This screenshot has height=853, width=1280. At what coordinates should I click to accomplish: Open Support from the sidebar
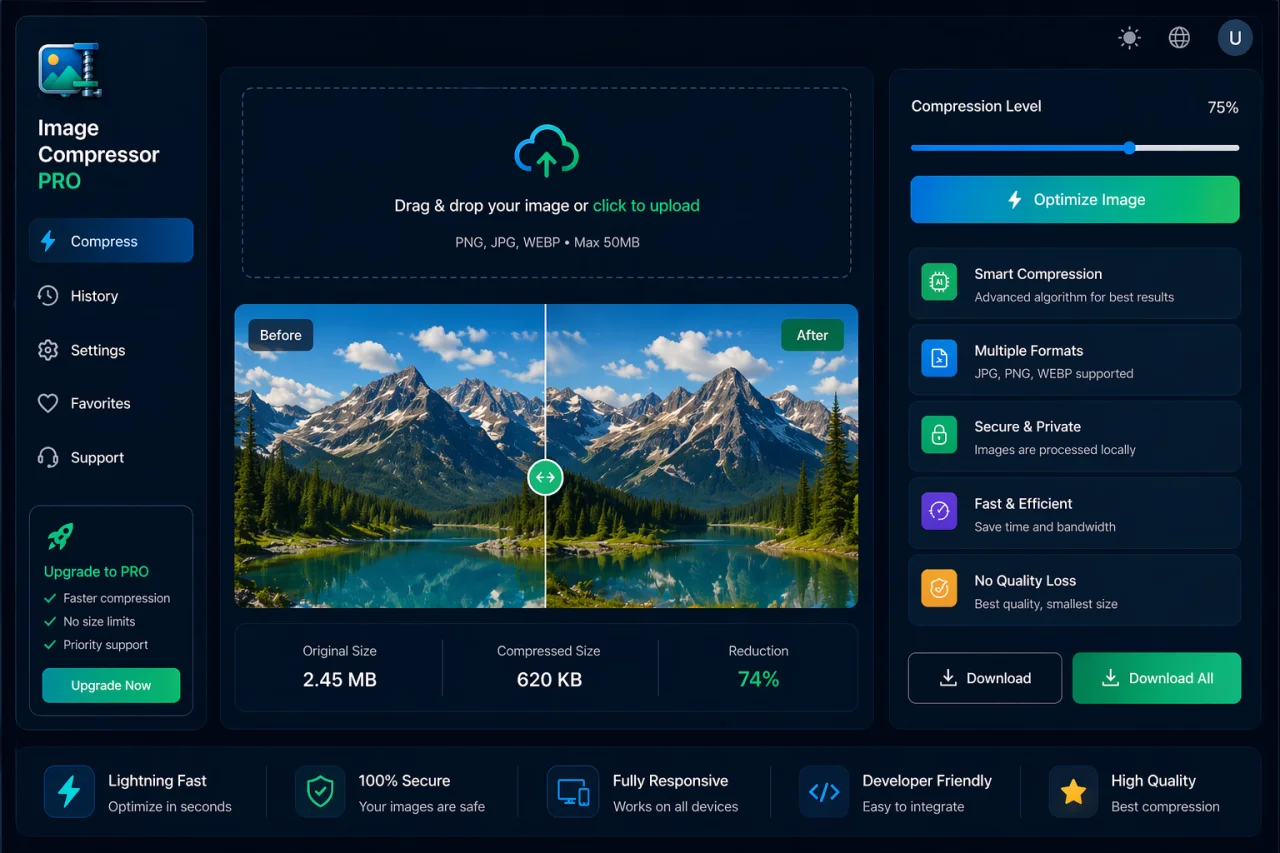(111, 457)
